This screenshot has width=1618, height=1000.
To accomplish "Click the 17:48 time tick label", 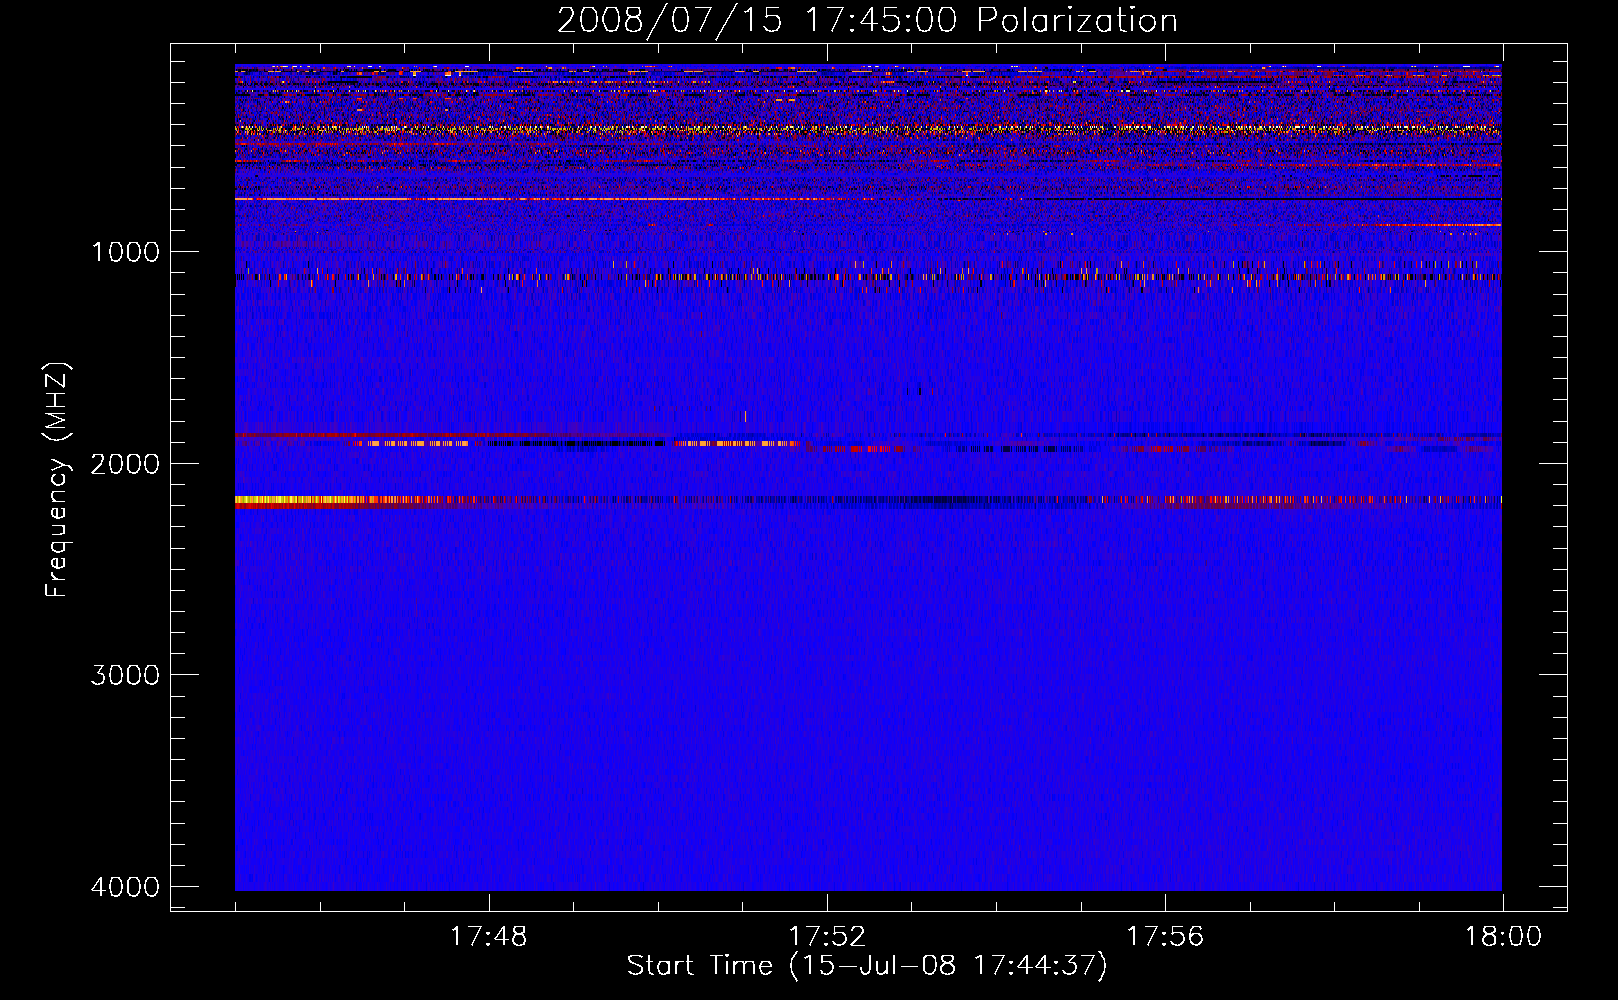I will click(489, 937).
